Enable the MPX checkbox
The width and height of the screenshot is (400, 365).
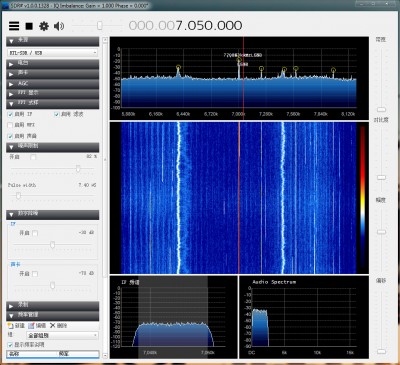[10, 125]
